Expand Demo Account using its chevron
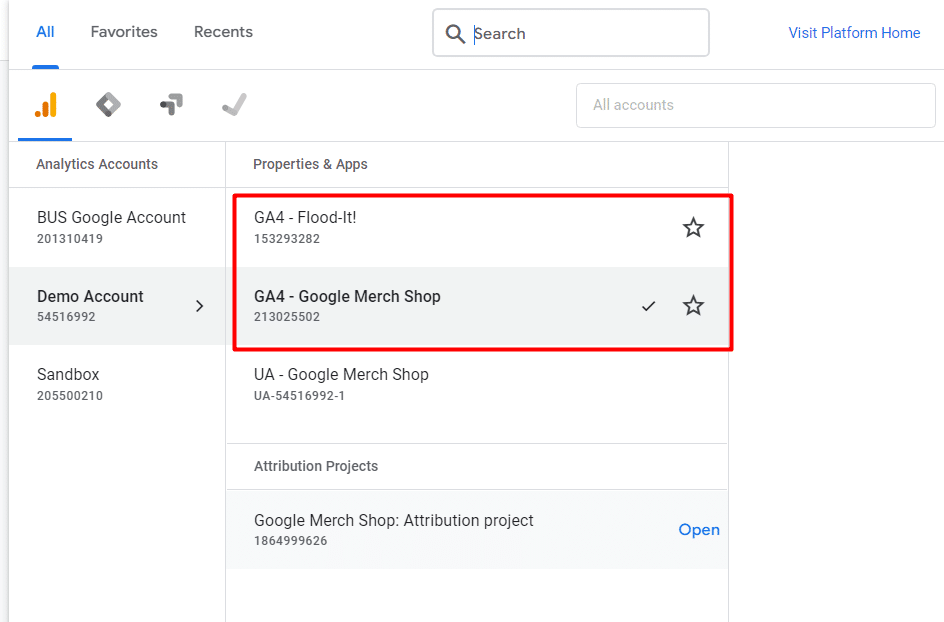This screenshot has width=944, height=622. [199, 306]
